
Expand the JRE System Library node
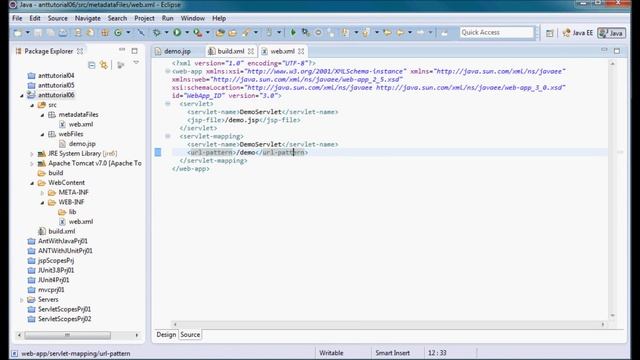[x=32, y=154]
